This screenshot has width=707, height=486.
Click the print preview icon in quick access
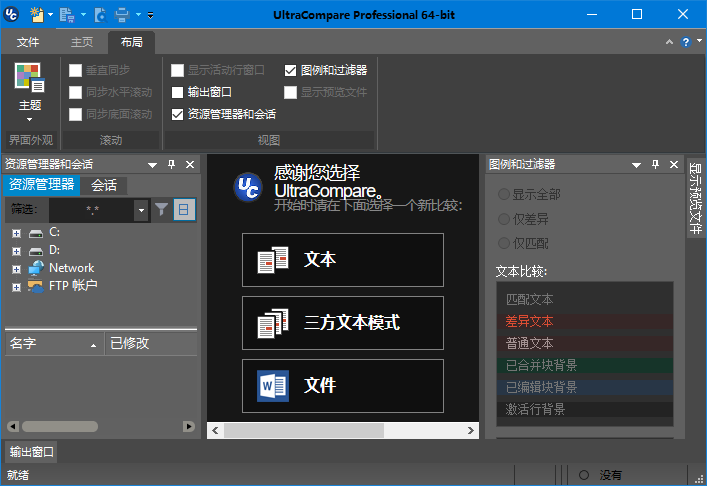coord(101,14)
